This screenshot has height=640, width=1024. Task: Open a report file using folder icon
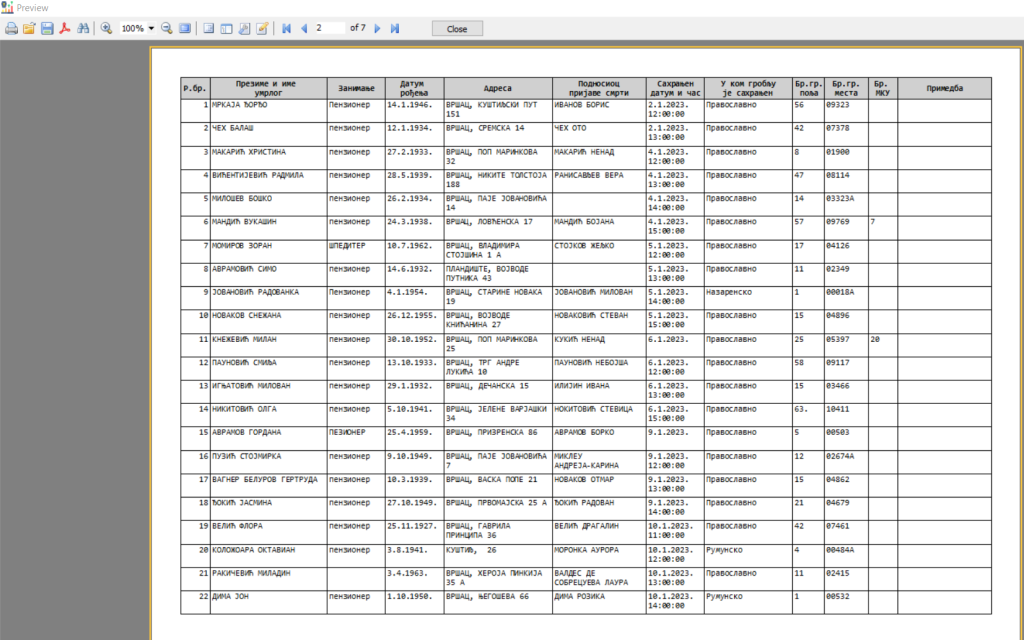(x=29, y=29)
